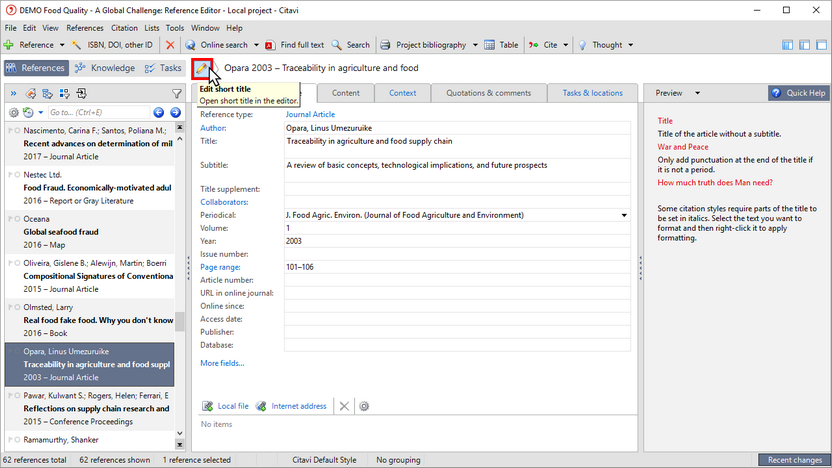This screenshot has height=468, width=832.
Task: Open the Project bibliography printer icon
Action: pyautogui.click(x=385, y=45)
